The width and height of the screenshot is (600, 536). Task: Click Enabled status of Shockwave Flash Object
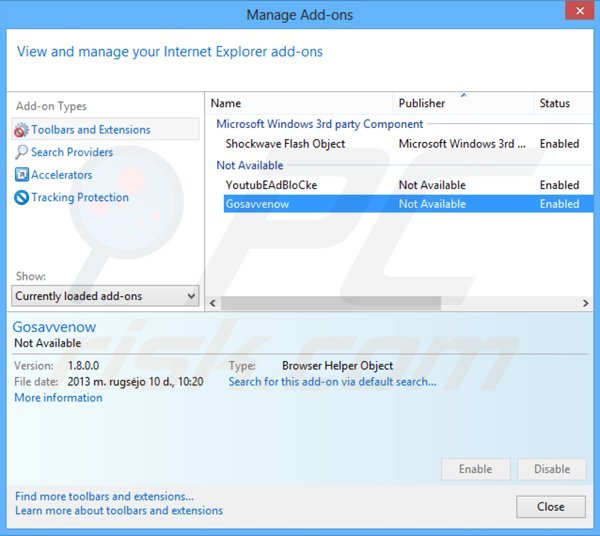click(559, 144)
